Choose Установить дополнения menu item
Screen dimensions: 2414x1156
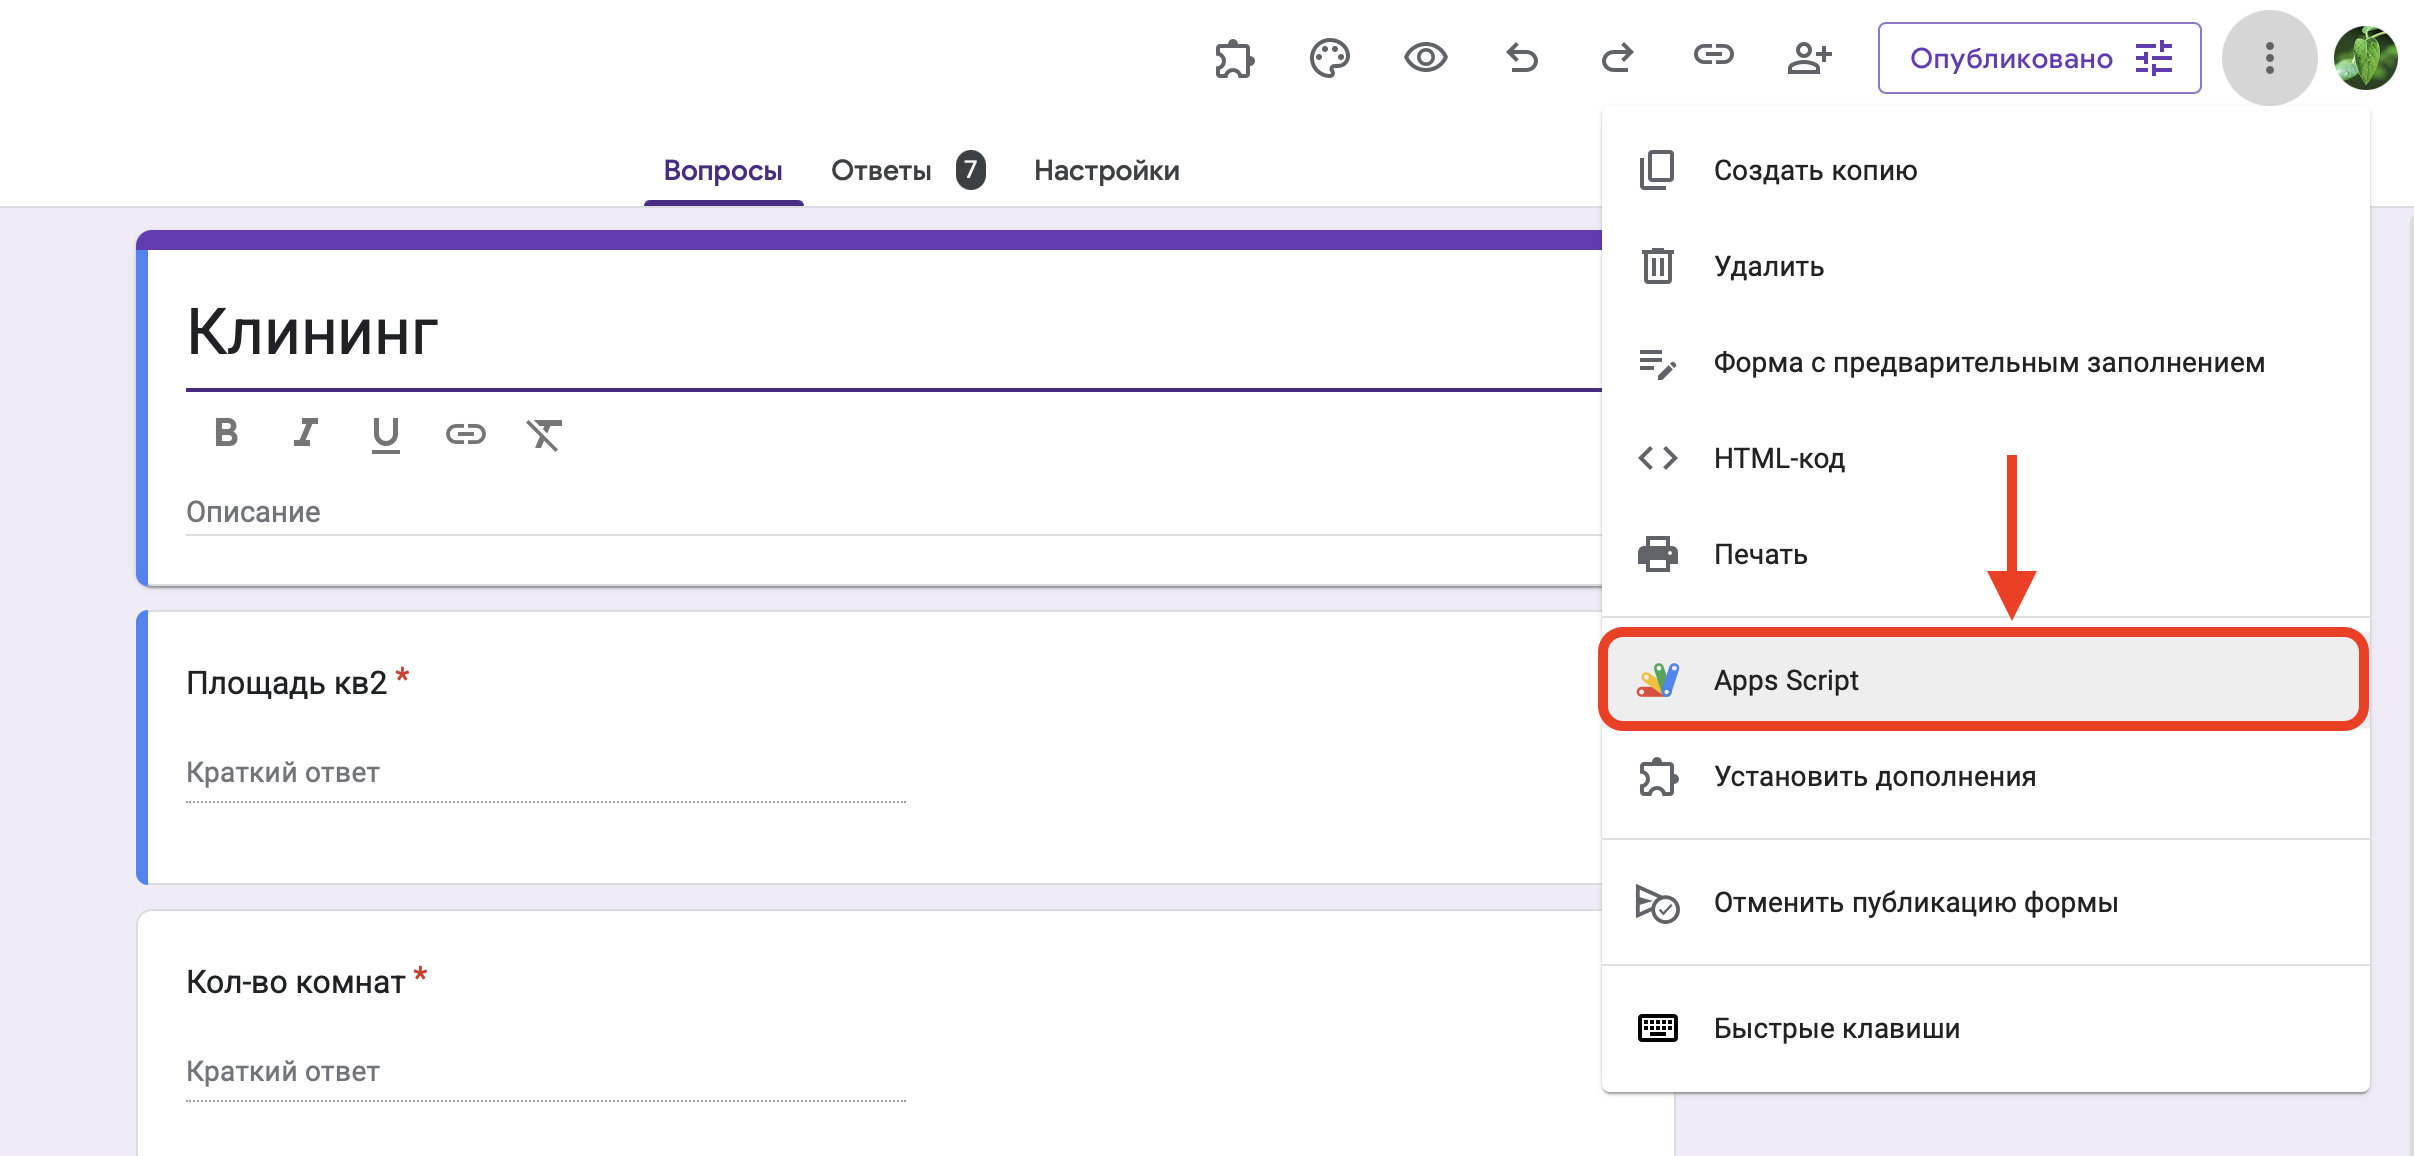(1985, 777)
